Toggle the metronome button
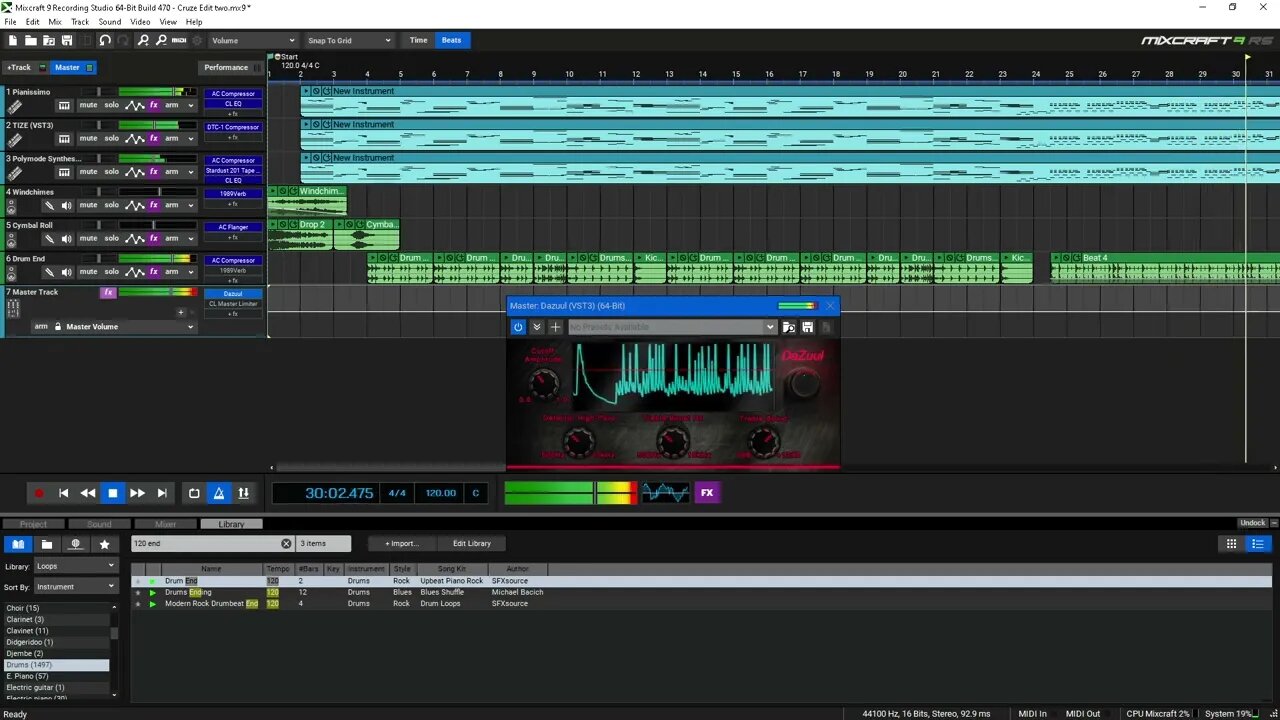The image size is (1280, 720). (219, 493)
